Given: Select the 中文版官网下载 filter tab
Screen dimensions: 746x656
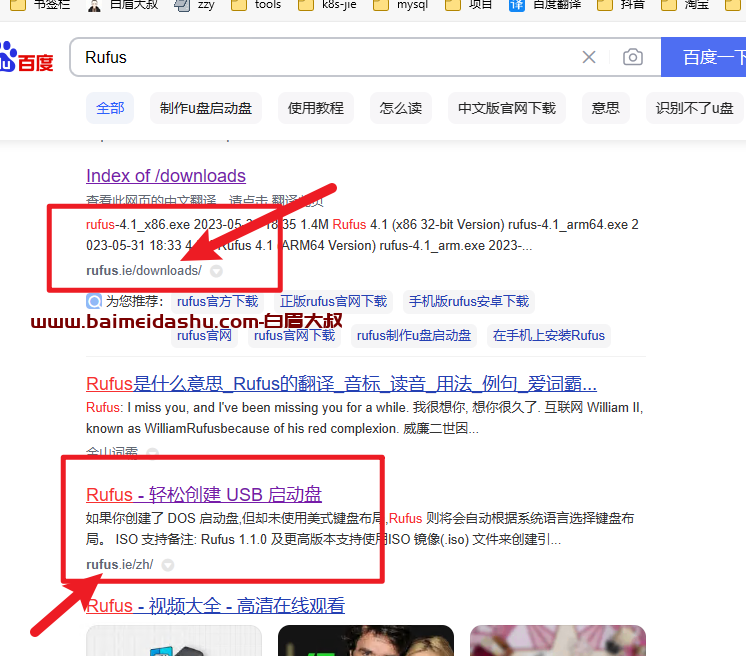Looking at the screenshot, I should 507,108.
